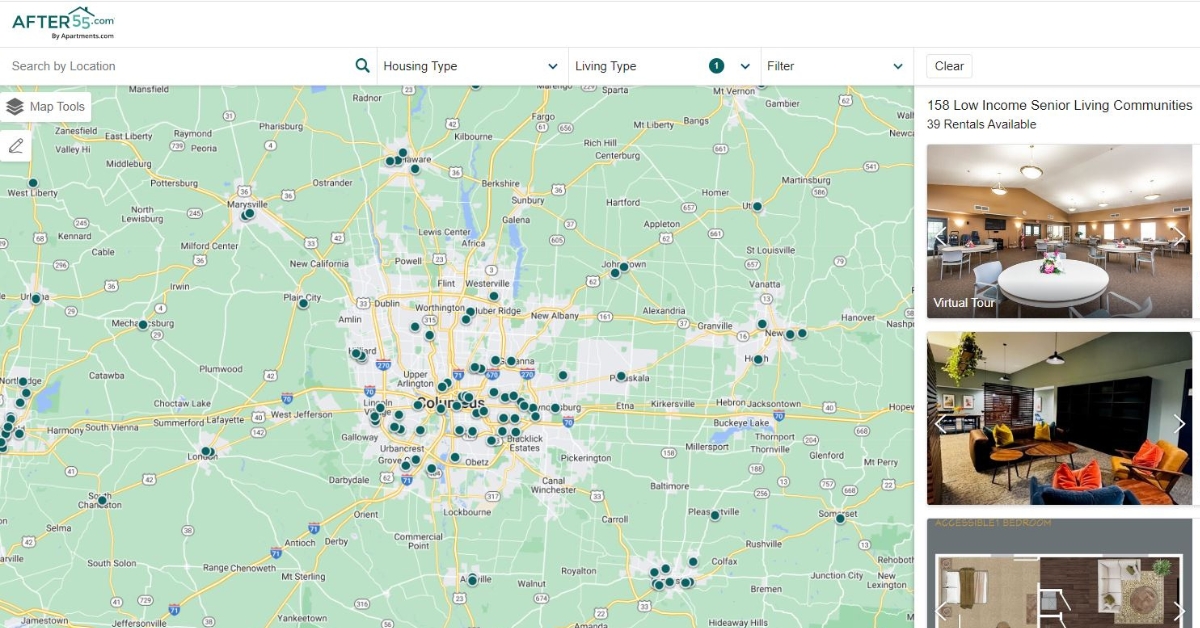This screenshot has height=628, width=1200.
Task: Select the map marker near Plain City
Action: click(303, 303)
